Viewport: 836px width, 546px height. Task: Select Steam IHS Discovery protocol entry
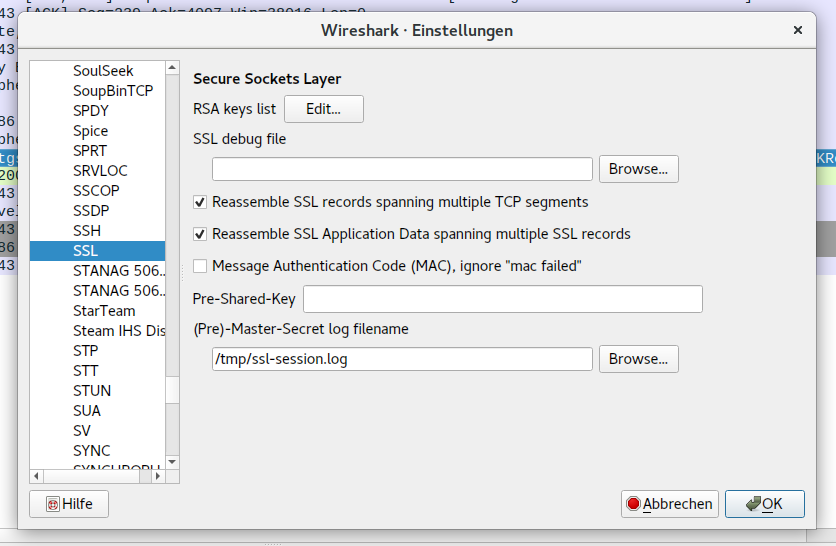point(118,331)
